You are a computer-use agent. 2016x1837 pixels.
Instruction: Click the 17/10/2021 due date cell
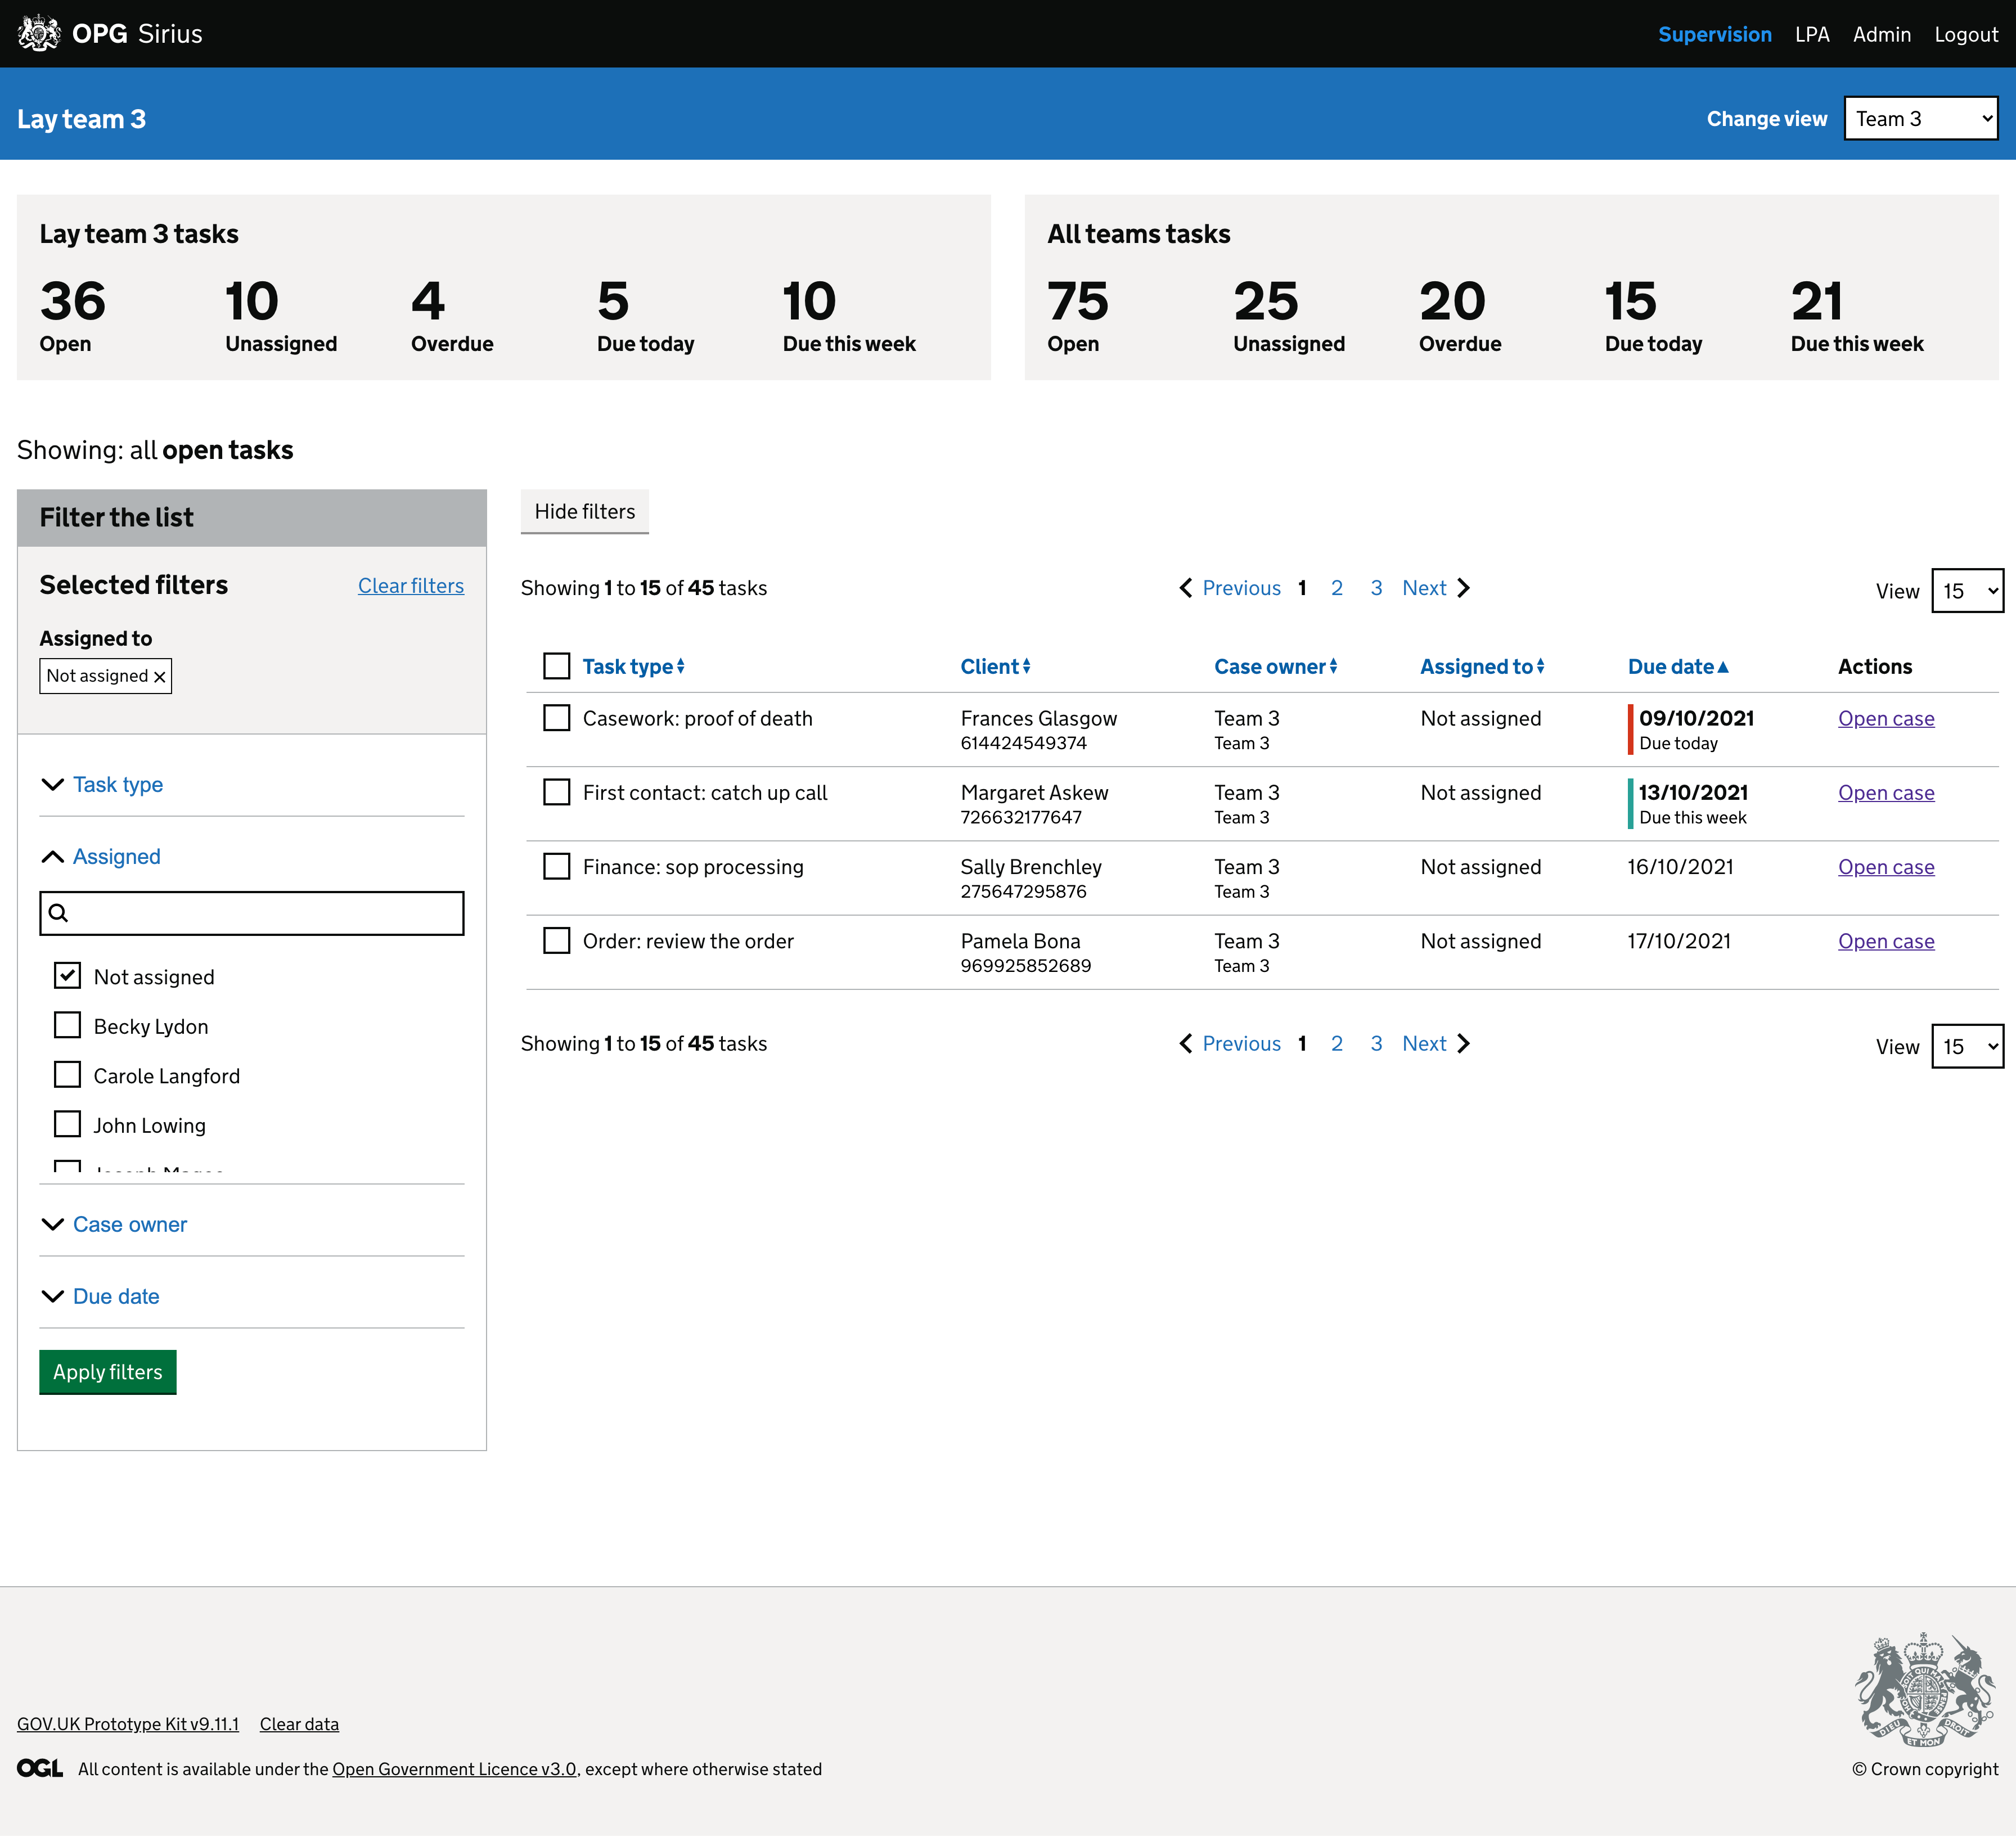pyautogui.click(x=1678, y=941)
